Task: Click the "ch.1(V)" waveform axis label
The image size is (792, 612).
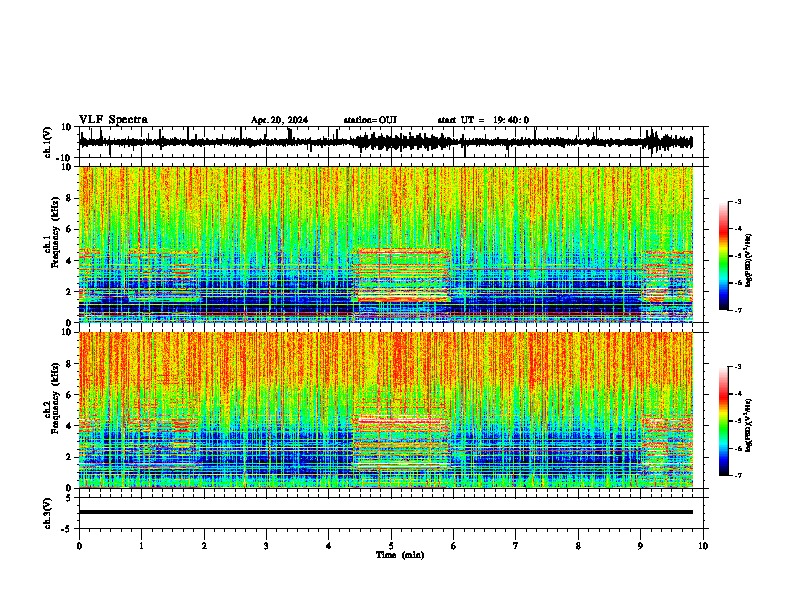Action: click(x=48, y=142)
